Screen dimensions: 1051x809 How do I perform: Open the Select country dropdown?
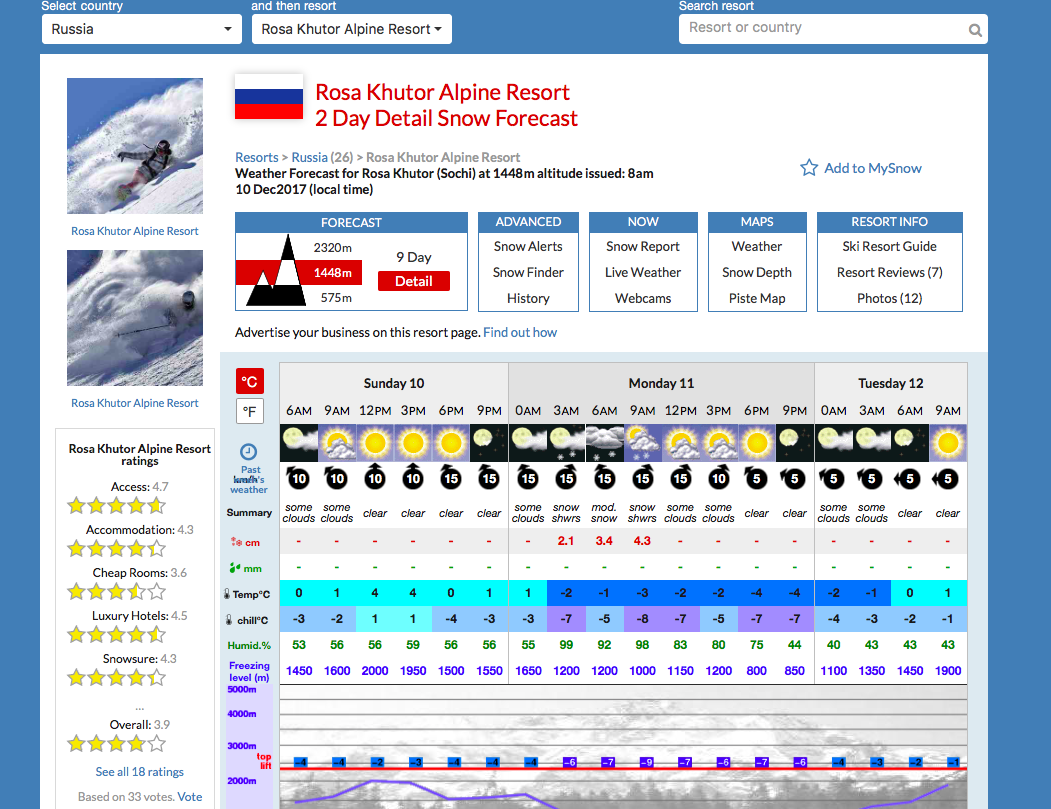pos(141,29)
